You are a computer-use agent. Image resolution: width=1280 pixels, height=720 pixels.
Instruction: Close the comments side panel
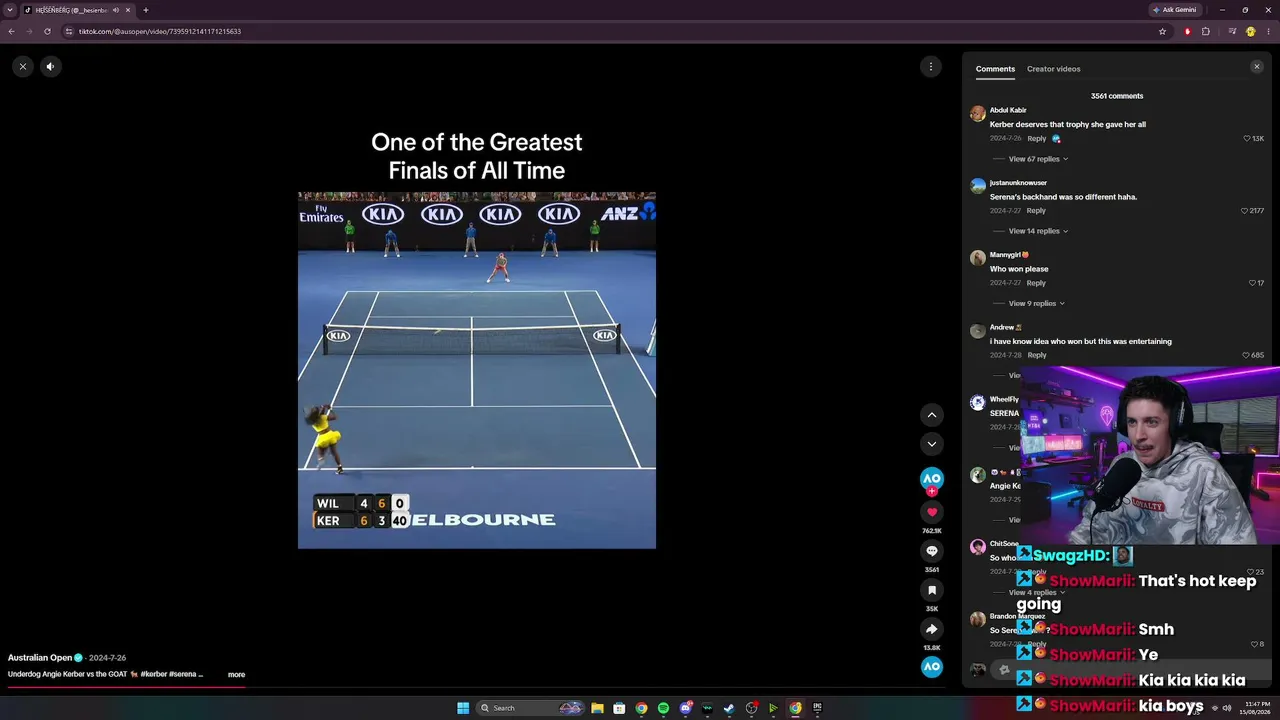(x=1257, y=67)
